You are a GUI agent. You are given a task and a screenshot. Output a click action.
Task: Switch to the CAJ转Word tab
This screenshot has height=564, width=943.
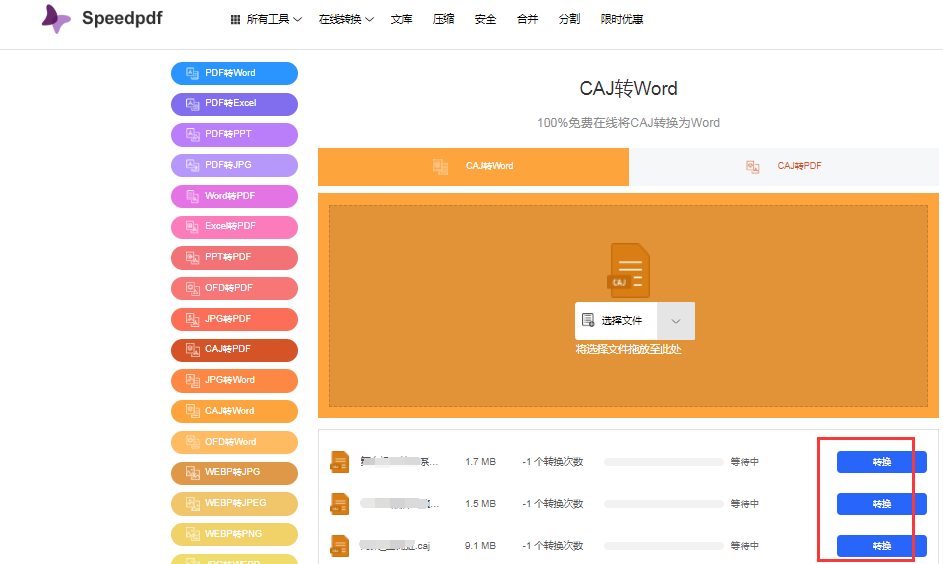[x=473, y=167]
